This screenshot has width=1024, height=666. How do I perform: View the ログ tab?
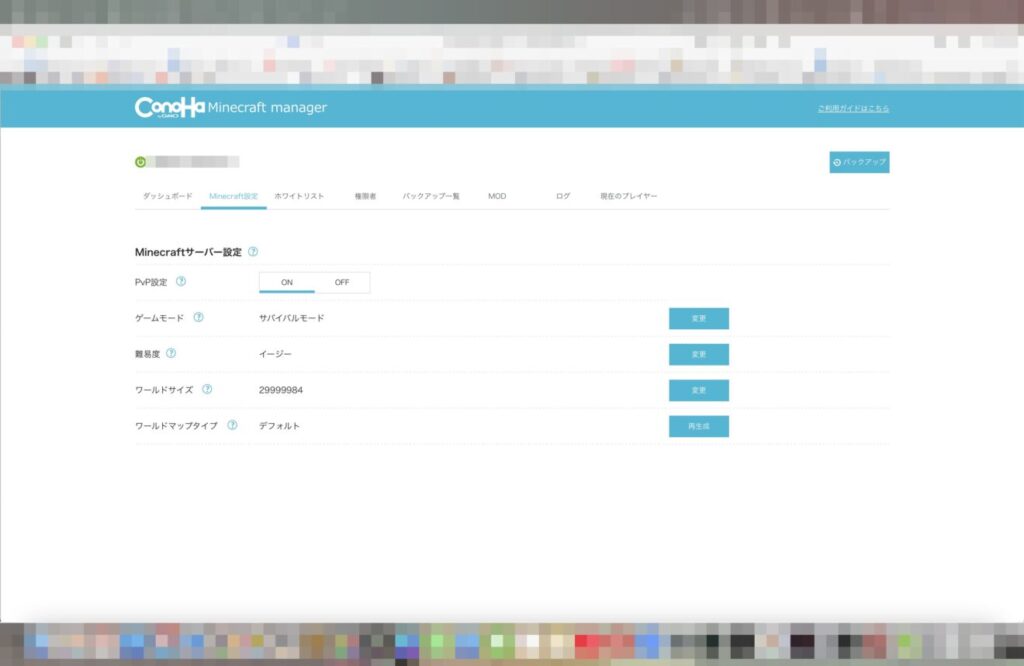[x=563, y=196]
